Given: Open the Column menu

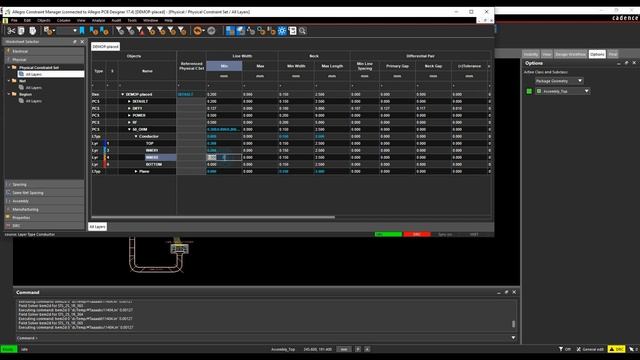Looking at the screenshot, I should point(64,20).
